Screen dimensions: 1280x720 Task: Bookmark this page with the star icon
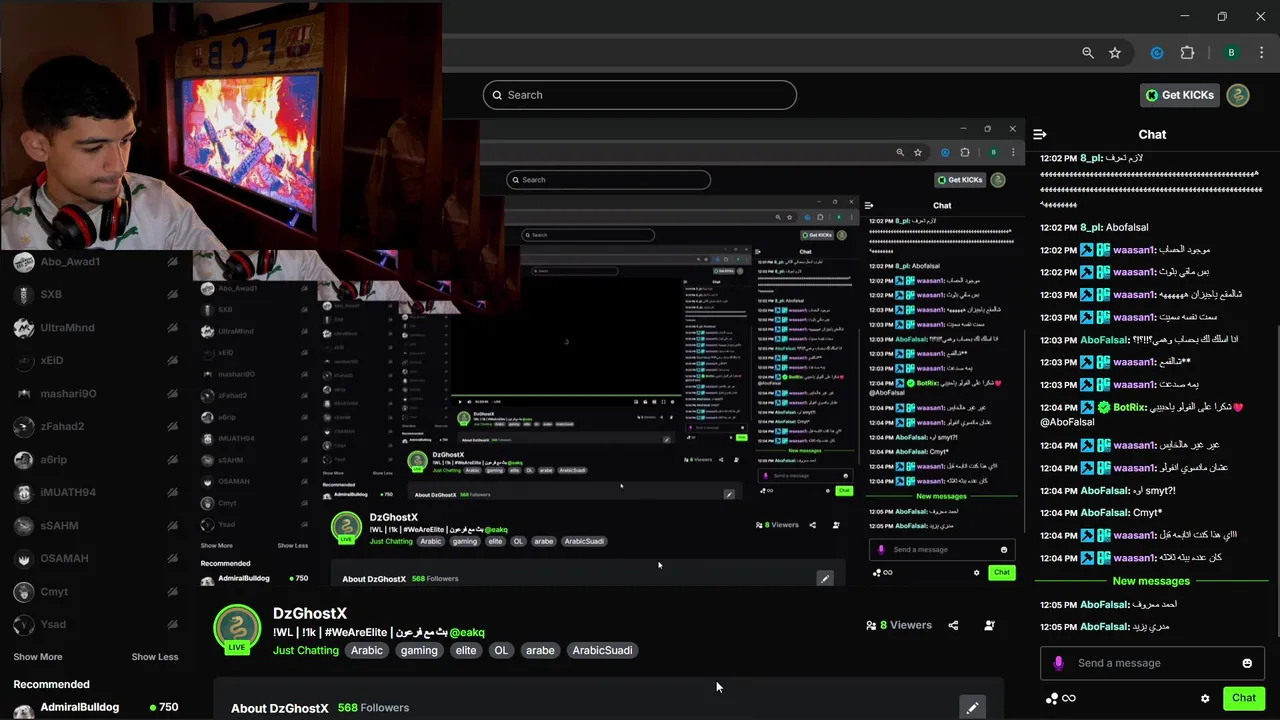(x=1115, y=53)
